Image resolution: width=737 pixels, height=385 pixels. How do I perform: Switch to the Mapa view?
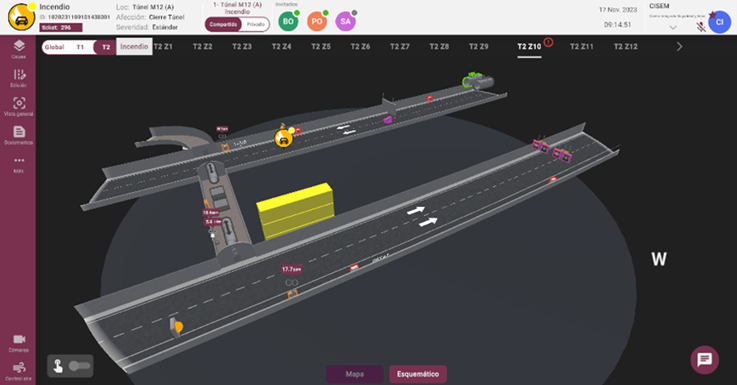click(355, 374)
